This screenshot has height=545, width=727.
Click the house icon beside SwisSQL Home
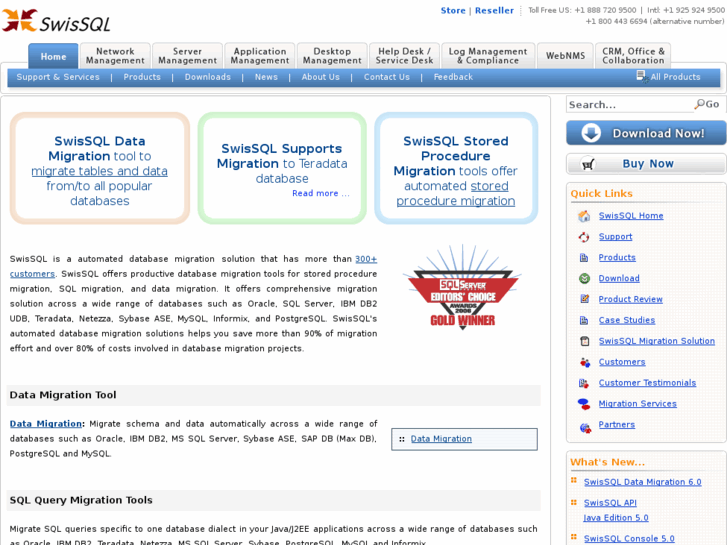584,216
